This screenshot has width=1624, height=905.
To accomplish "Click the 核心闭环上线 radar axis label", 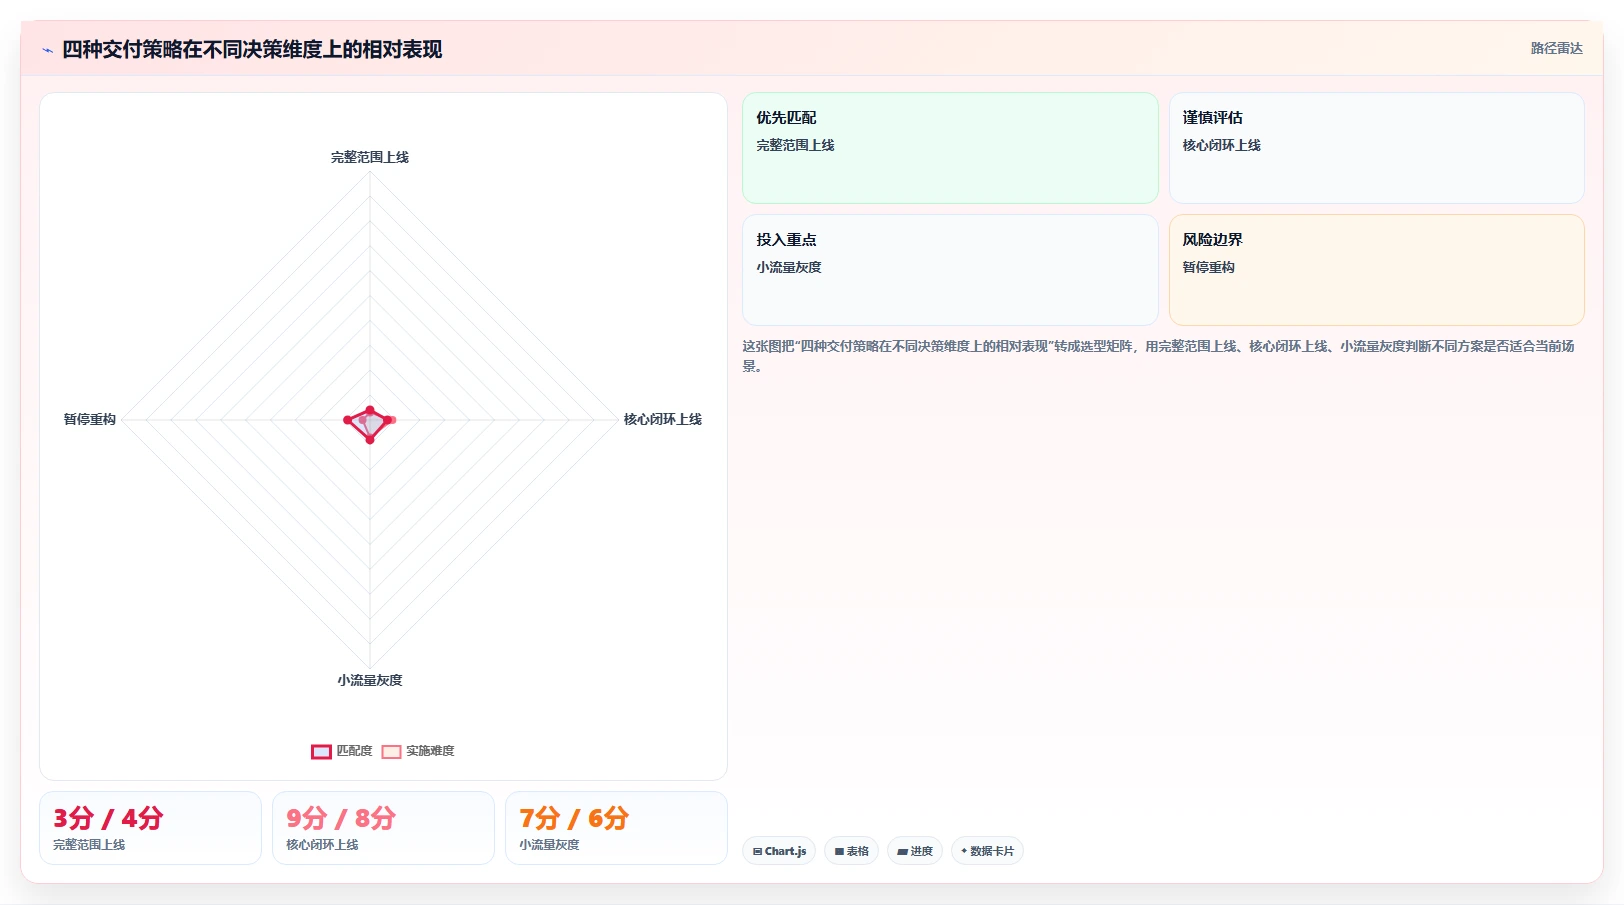I will [x=663, y=419].
